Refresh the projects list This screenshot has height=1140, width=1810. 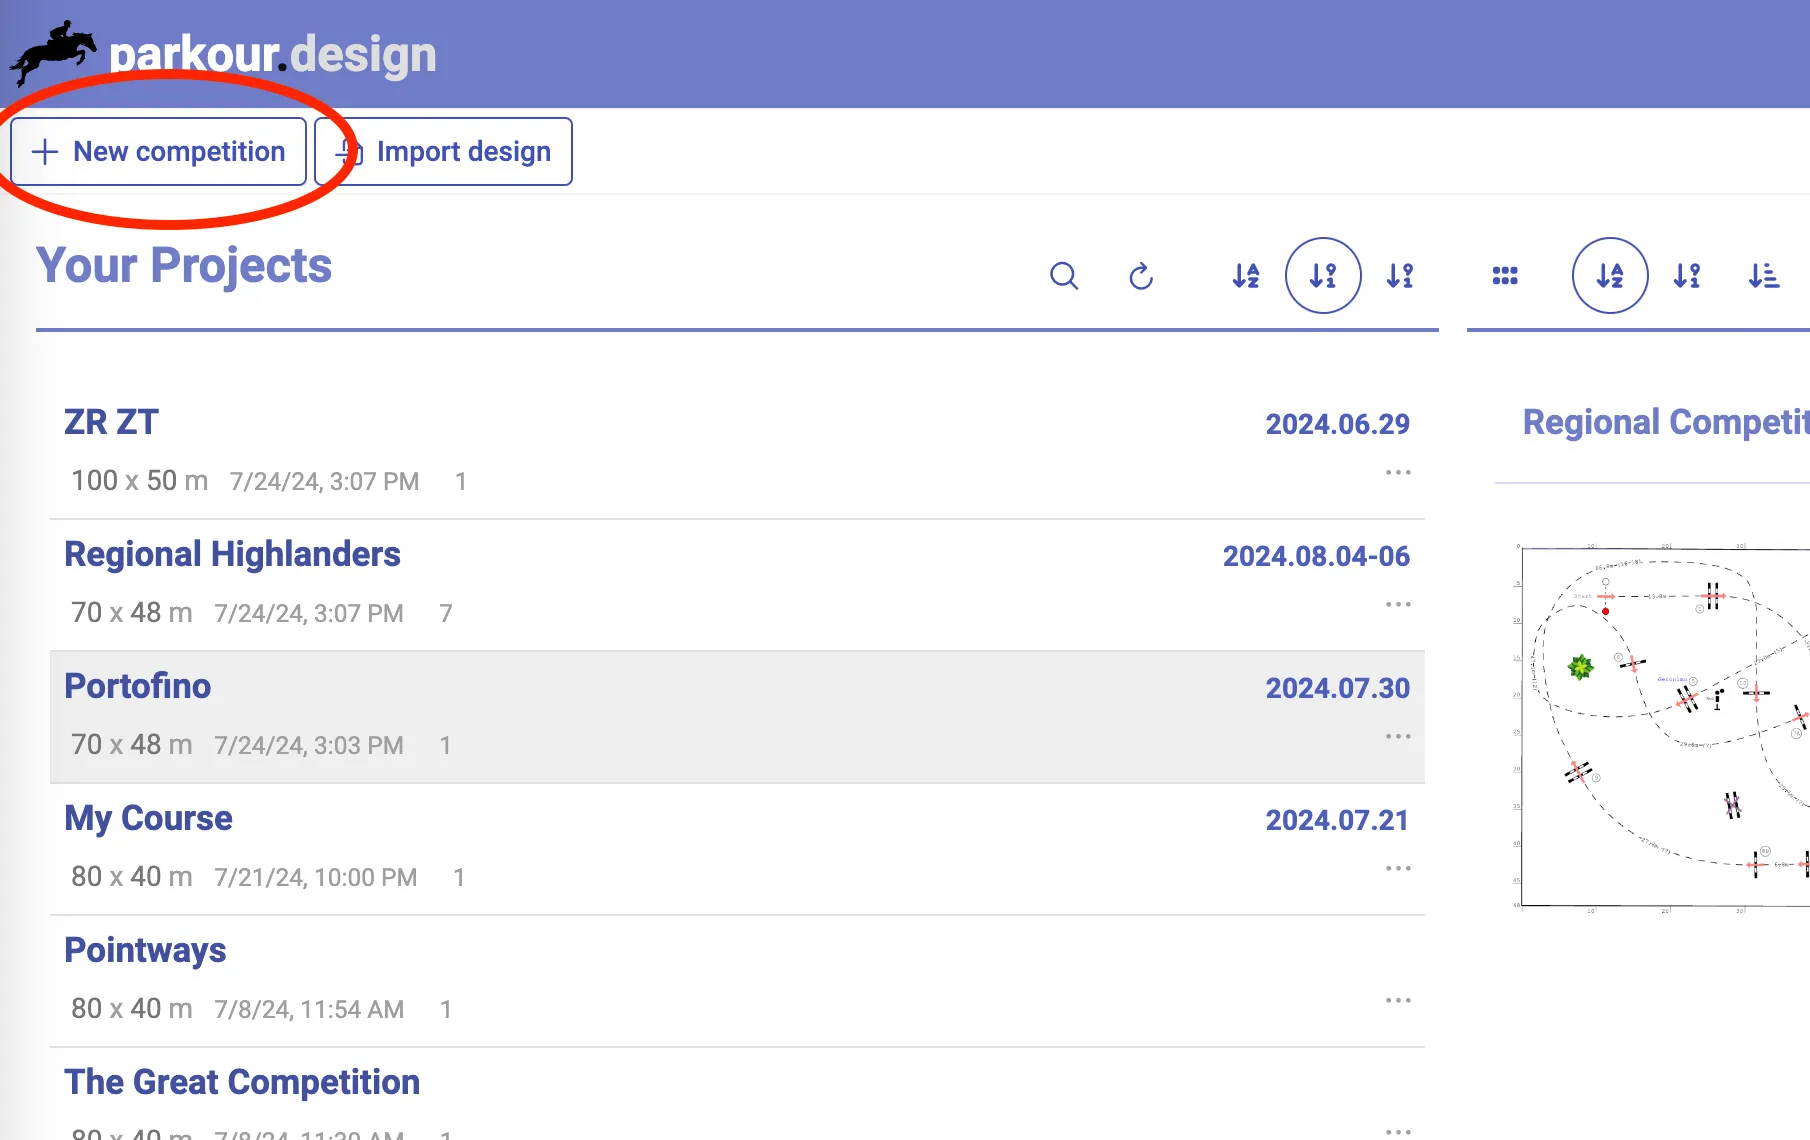click(x=1141, y=276)
